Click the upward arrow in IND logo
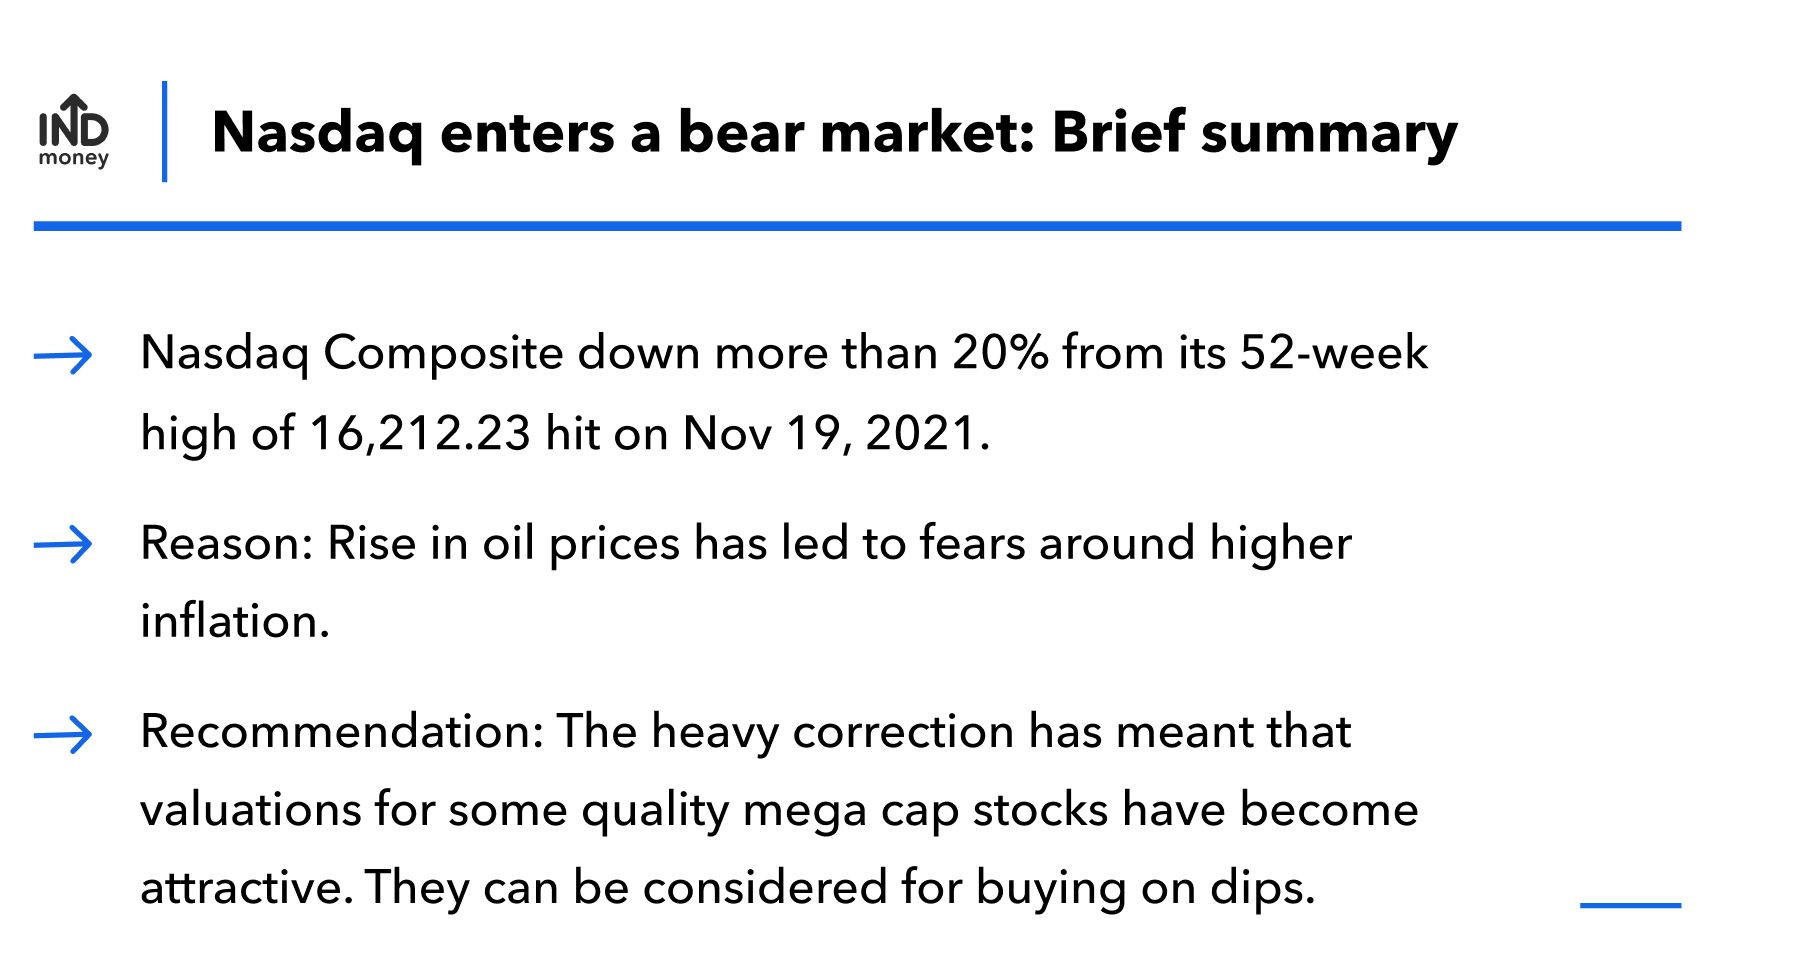The width and height of the screenshot is (1818, 974). 74,108
